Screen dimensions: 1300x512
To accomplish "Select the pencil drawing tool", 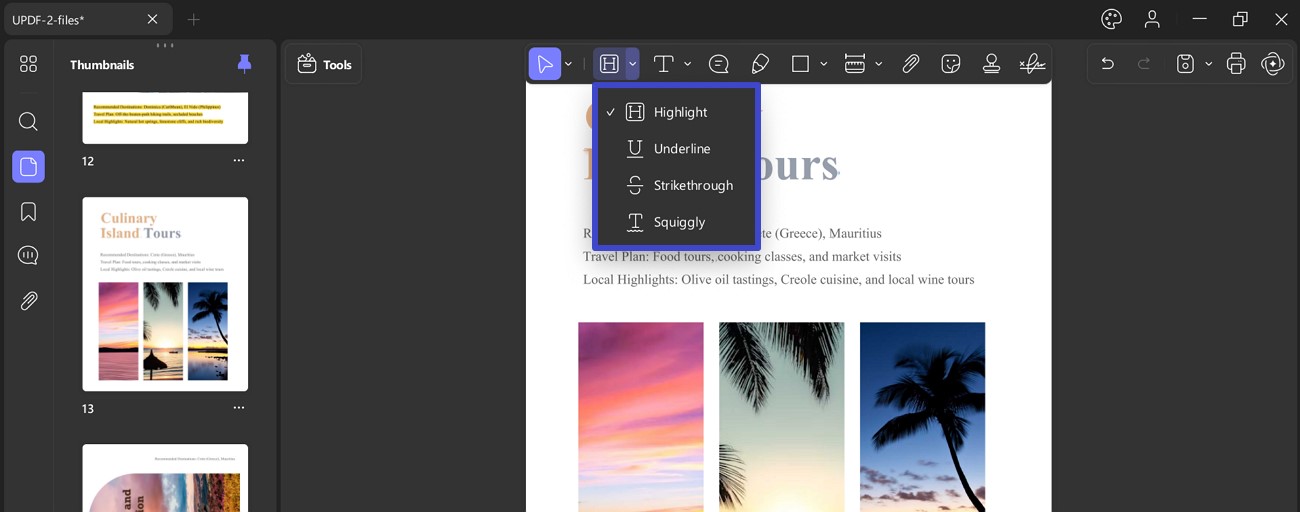I will [760, 64].
